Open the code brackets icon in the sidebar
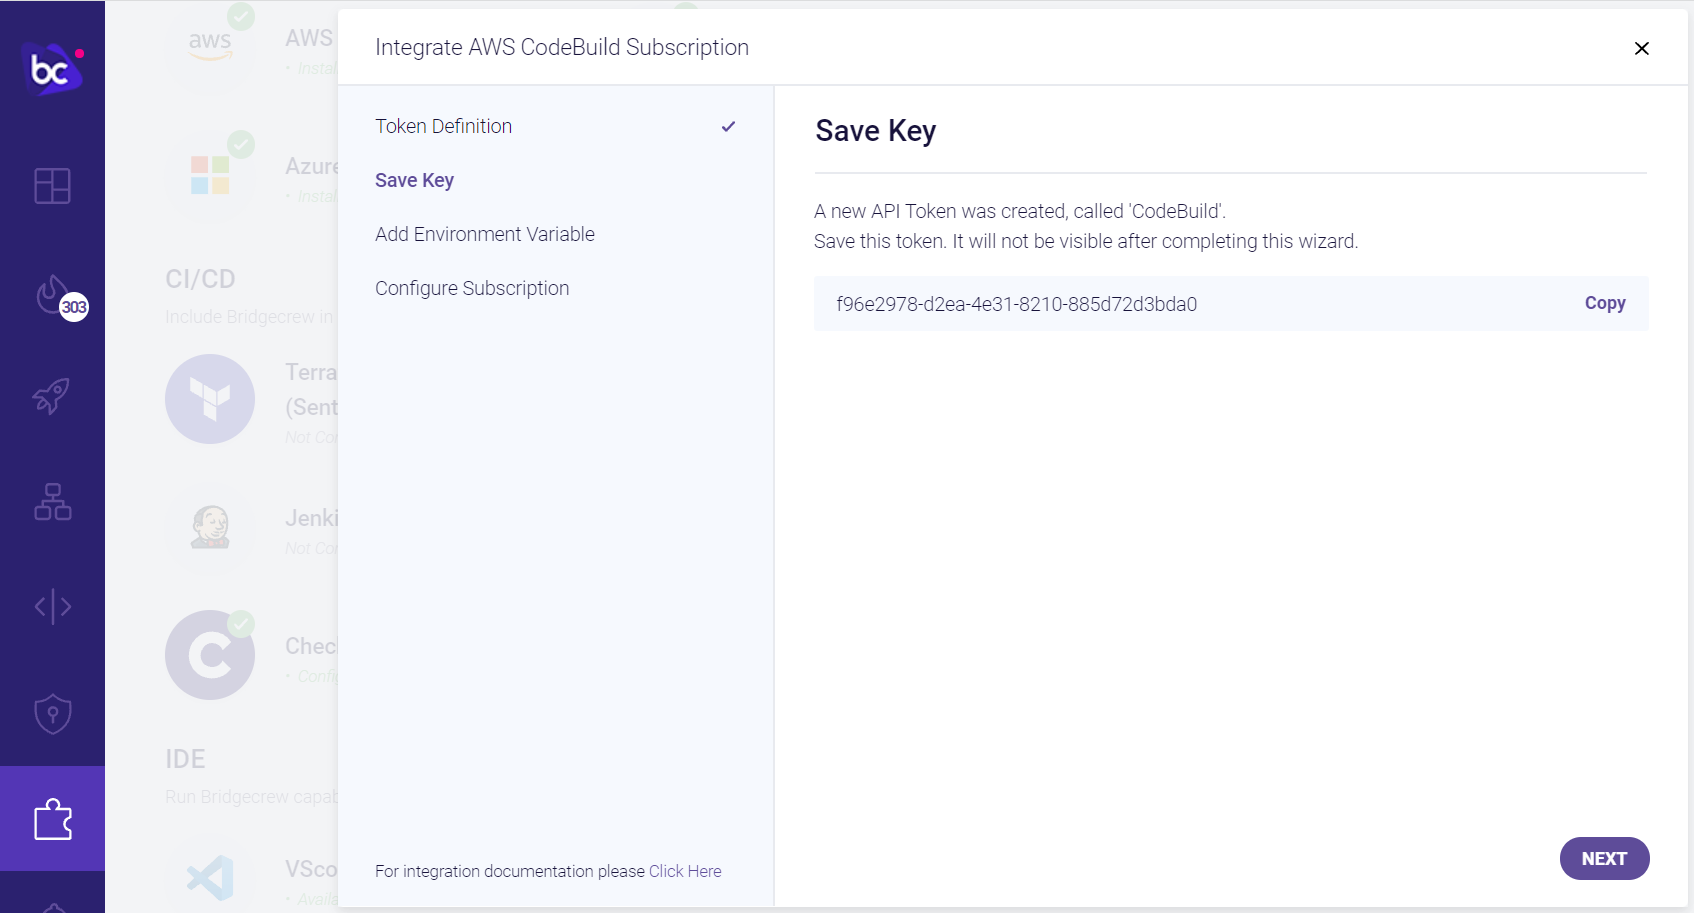 [x=52, y=606]
